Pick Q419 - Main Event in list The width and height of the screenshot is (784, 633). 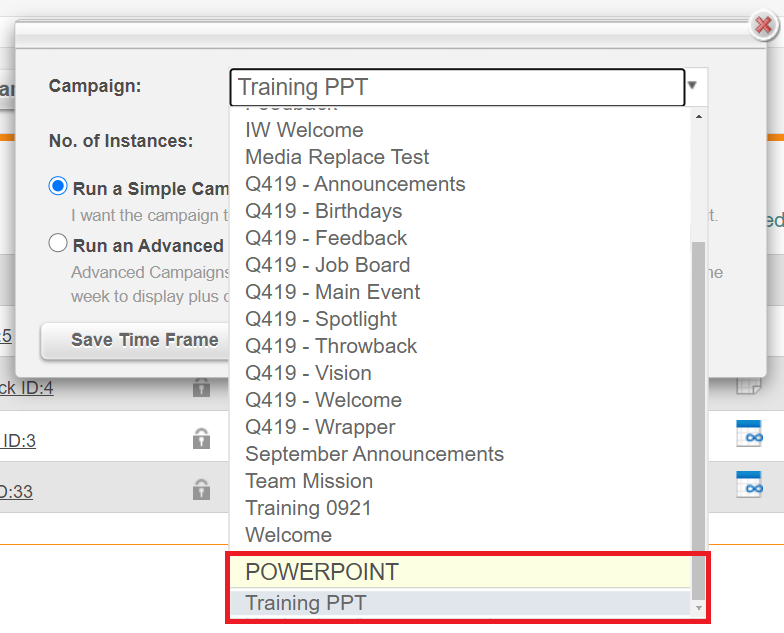coord(332,292)
